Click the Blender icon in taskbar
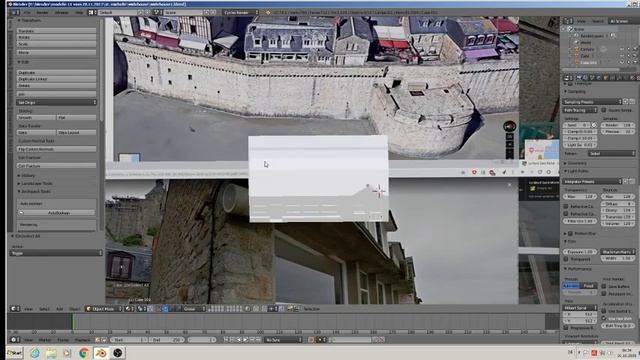 tap(101, 353)
